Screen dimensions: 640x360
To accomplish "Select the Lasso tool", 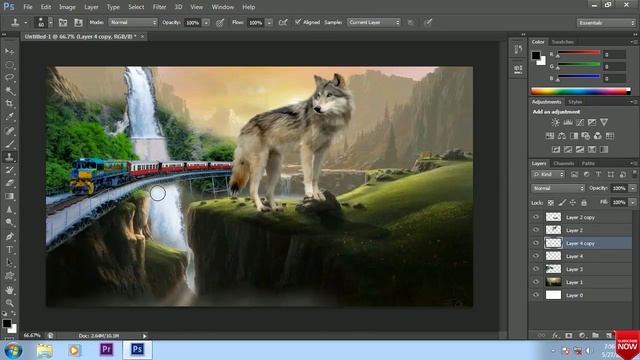I will click(9, 78).
